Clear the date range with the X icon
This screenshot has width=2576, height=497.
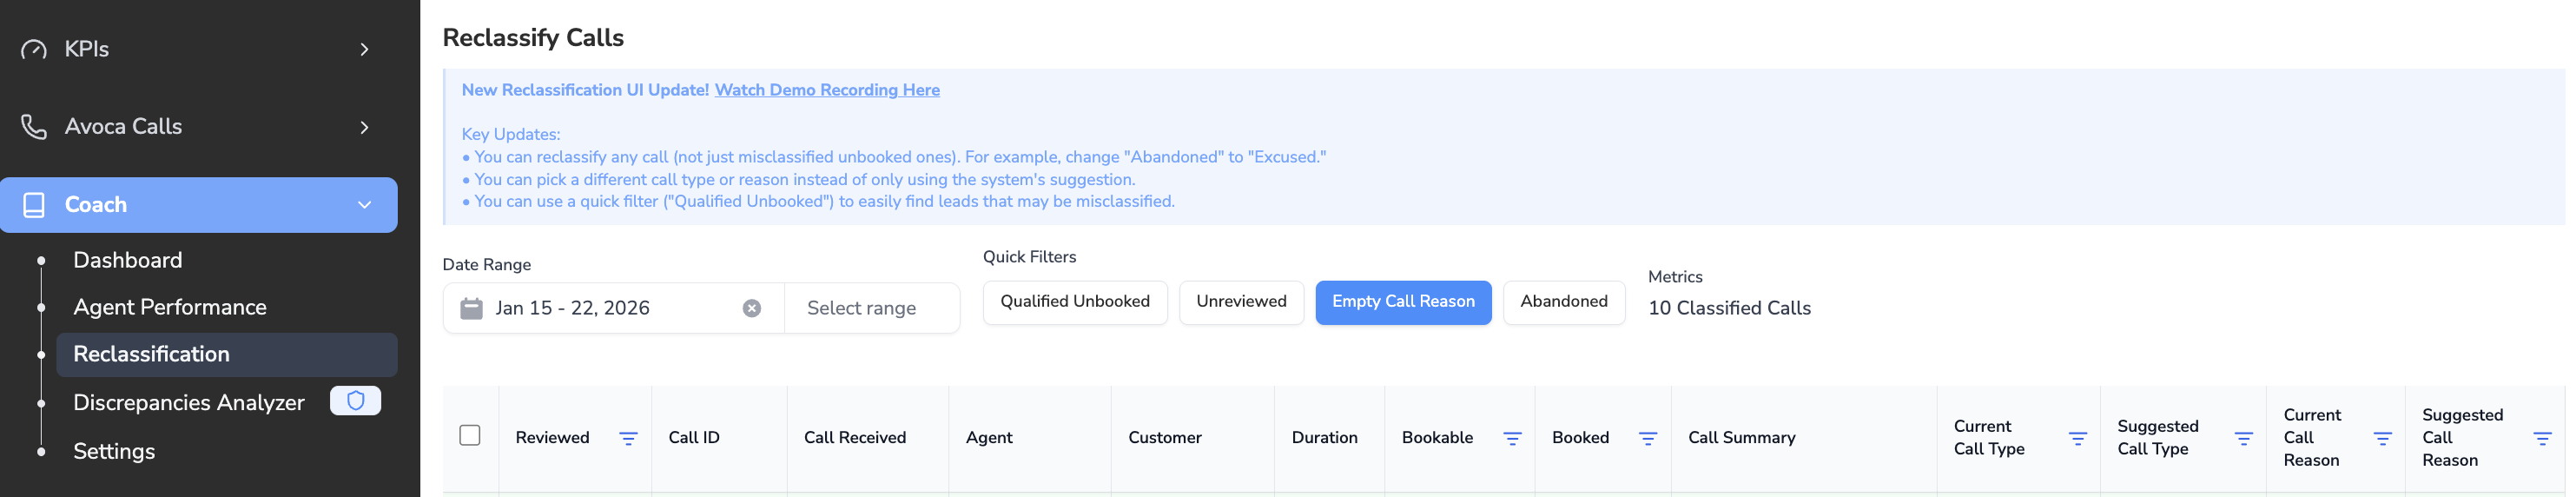point(752,309)
